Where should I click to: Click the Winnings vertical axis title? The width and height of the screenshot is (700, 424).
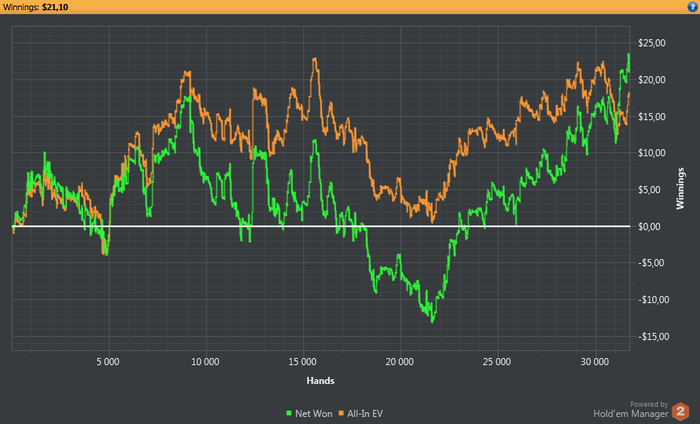tap(680, 188)
